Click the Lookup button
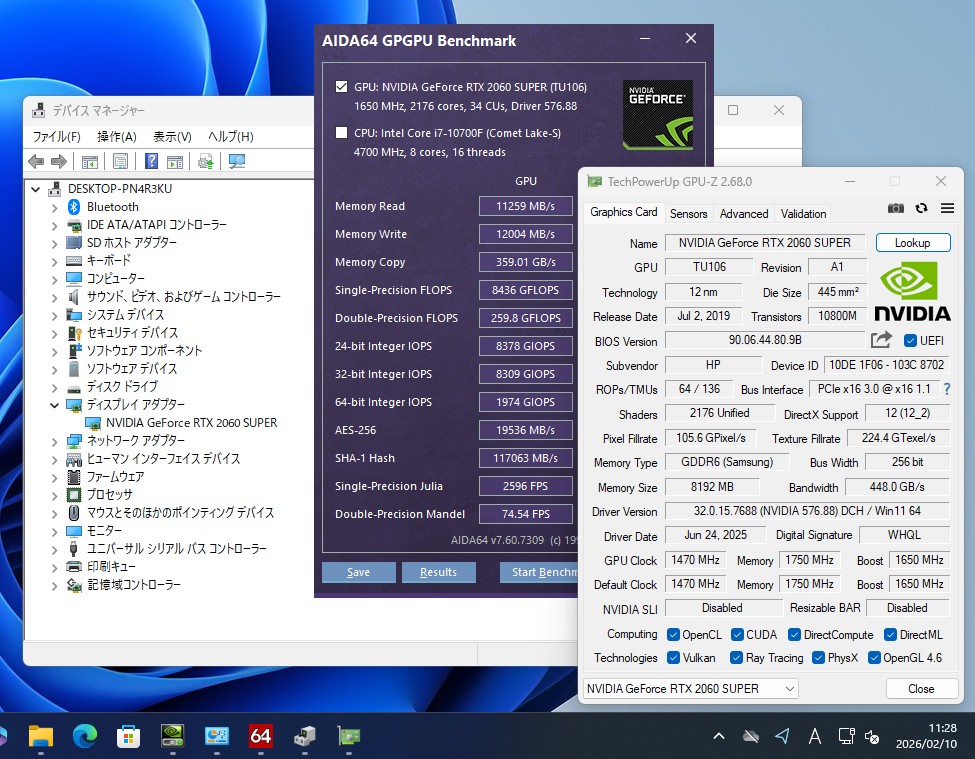This screenshot has height=759, width=975. (912, 243)
